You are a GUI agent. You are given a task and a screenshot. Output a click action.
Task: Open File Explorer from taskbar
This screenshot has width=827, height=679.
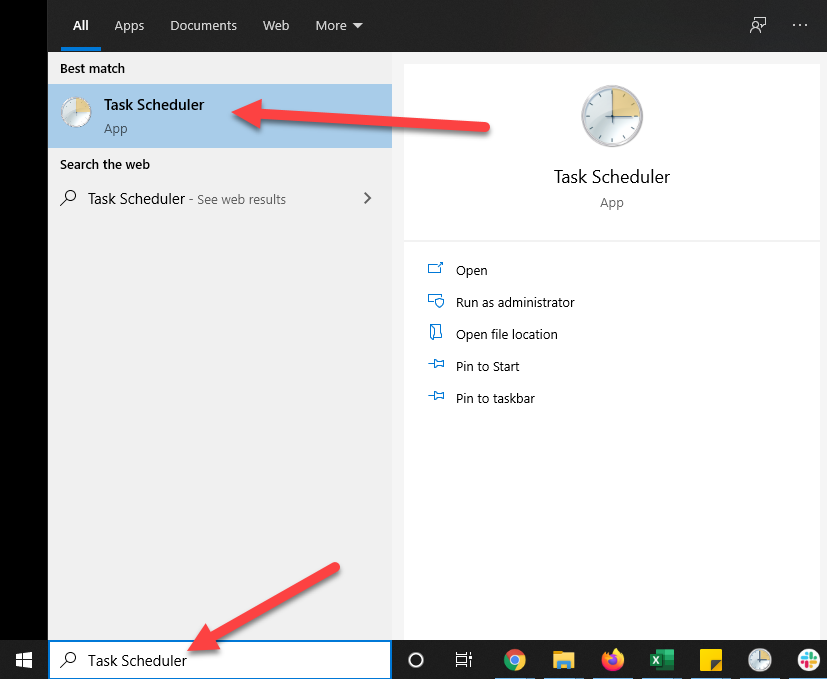[563, 659]
